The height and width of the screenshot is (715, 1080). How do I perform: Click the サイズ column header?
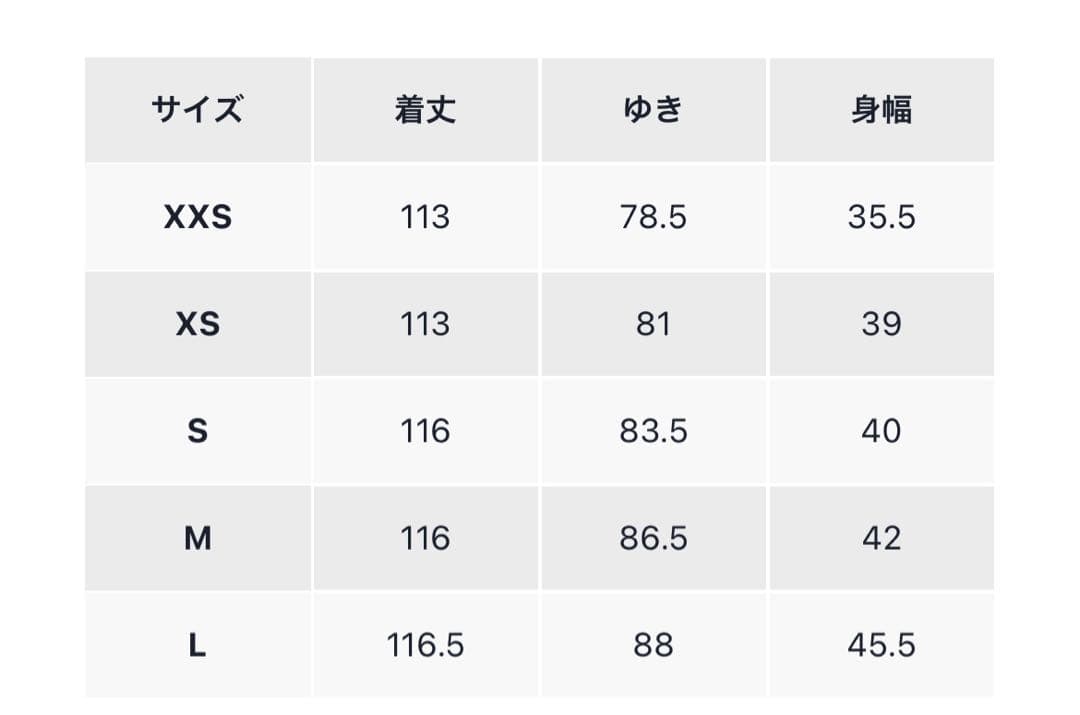(x=197, y=110)
